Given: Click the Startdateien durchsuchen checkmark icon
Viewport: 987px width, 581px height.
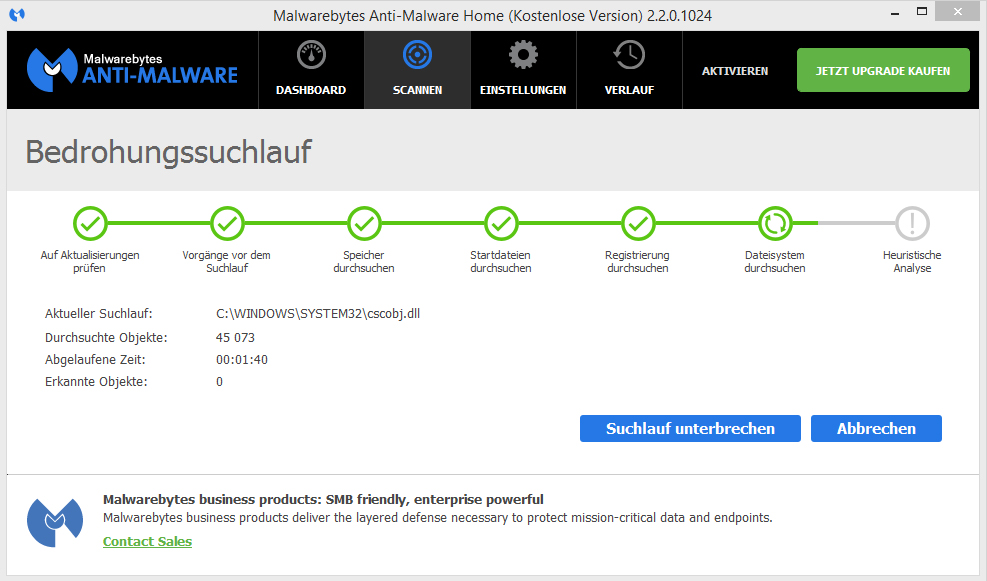Looking at the screenshot, I should 501,223.
